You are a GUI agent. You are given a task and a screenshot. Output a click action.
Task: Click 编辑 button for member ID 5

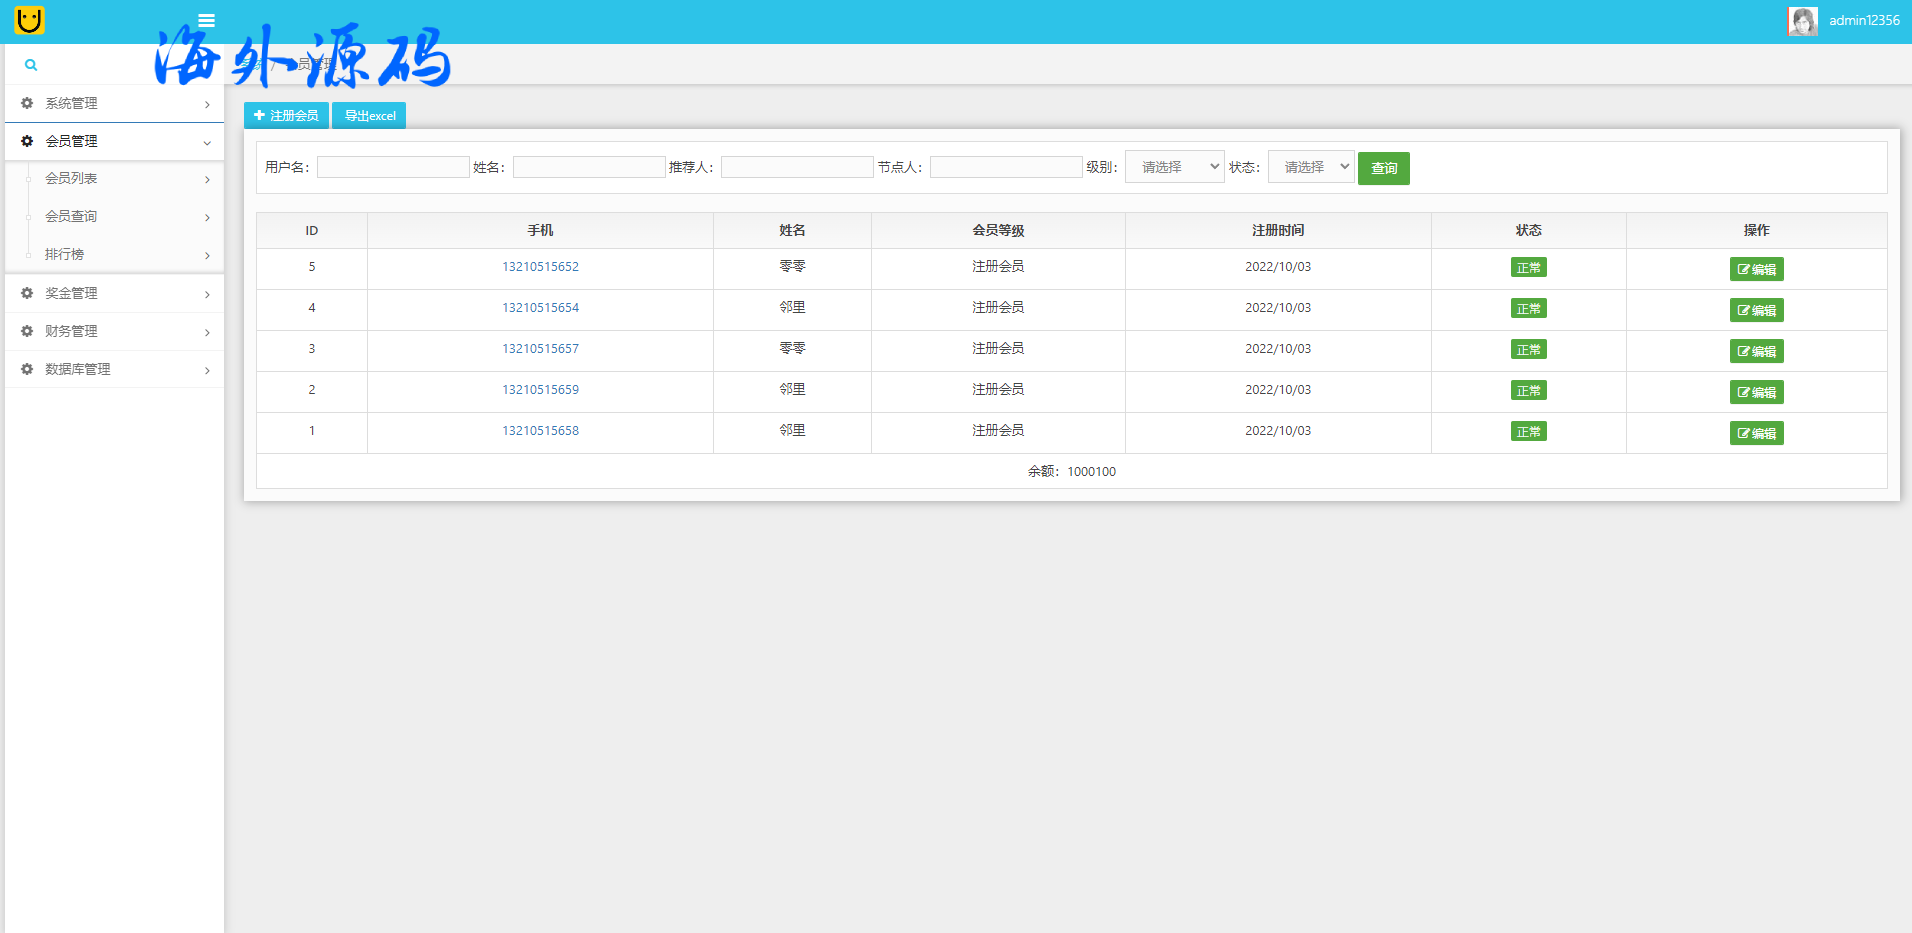[x=1756, y=269]
